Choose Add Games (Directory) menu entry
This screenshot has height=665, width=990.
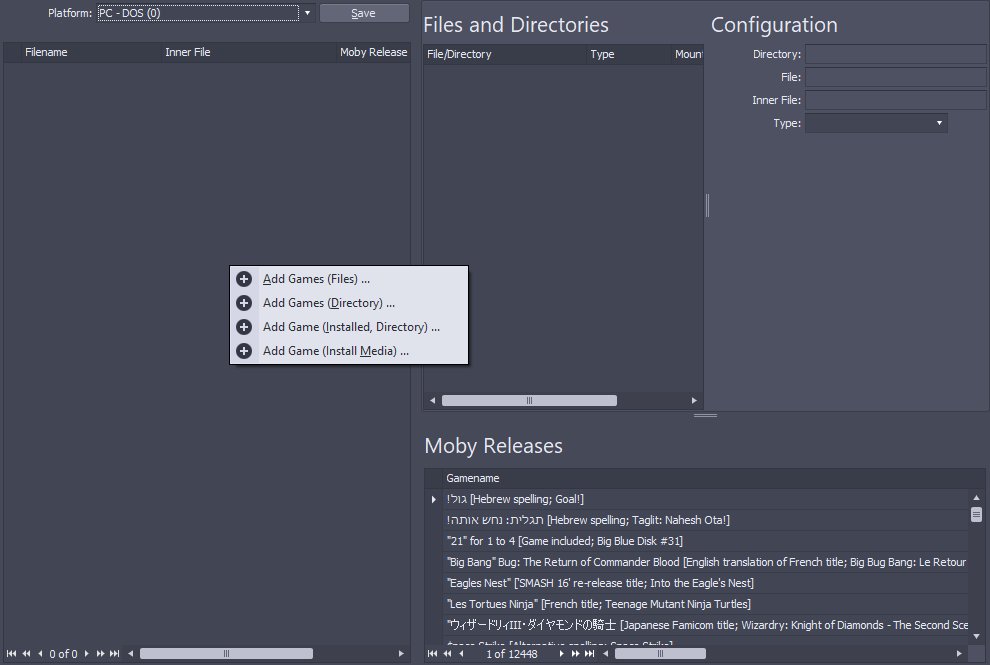tap(349, 303)
